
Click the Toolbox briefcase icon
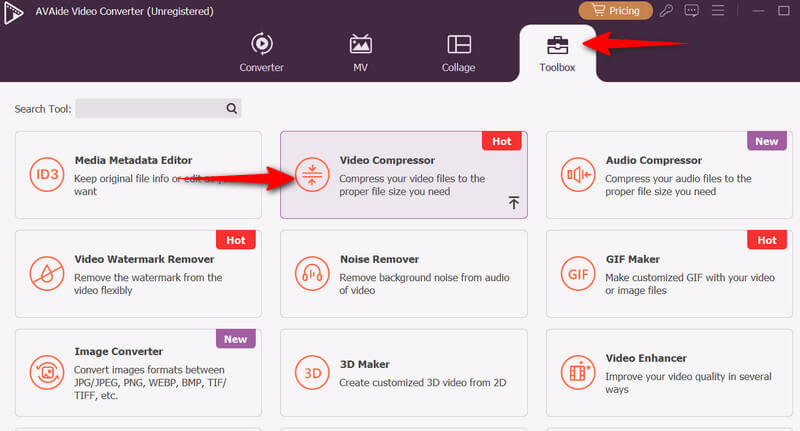pyautogui.click(x=557, y=45)
